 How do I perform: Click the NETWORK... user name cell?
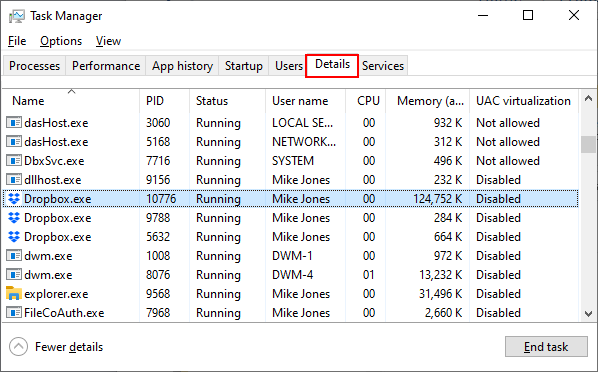point(304,142)
